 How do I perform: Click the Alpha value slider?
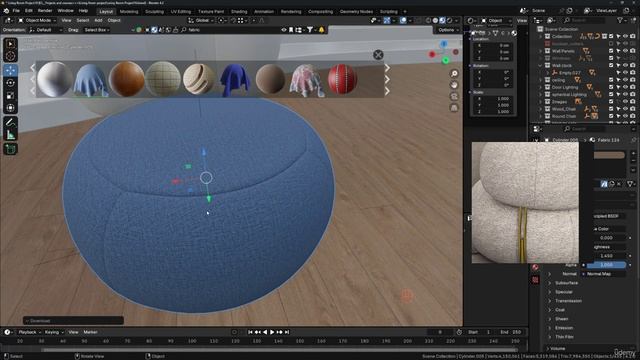607,265
